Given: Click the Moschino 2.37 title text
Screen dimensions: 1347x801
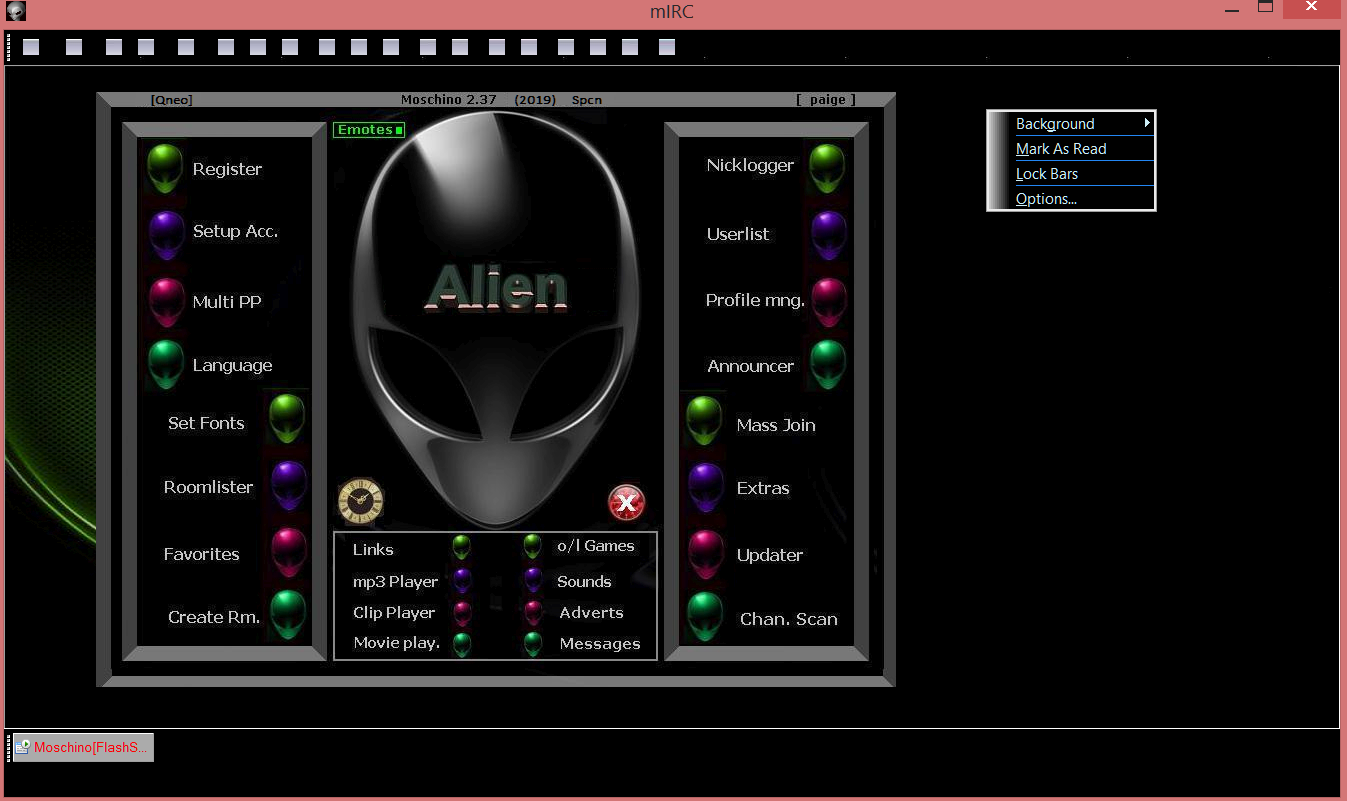Looking at the screenshot, I should coord(448,99).
